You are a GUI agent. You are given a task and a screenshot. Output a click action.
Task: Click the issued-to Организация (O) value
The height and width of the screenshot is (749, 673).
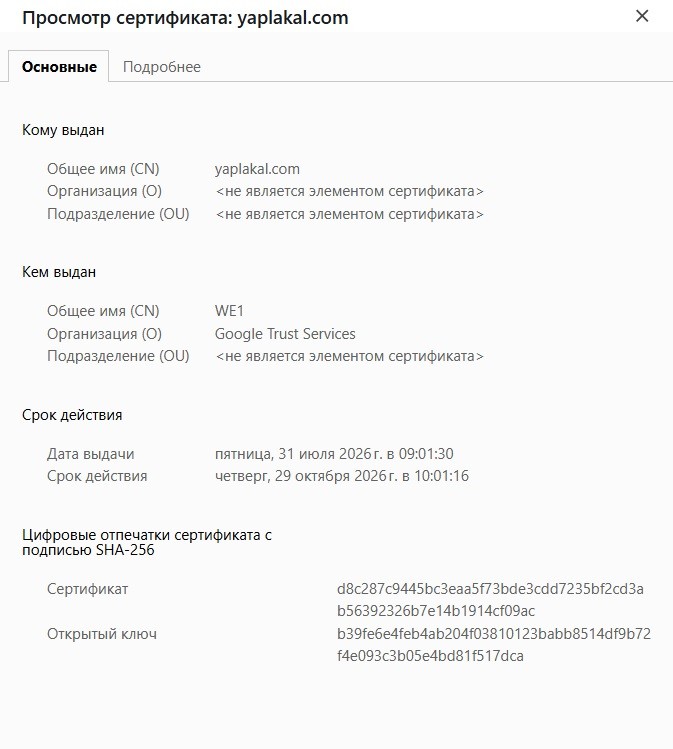pyautogui.click(x=349, y=192)
